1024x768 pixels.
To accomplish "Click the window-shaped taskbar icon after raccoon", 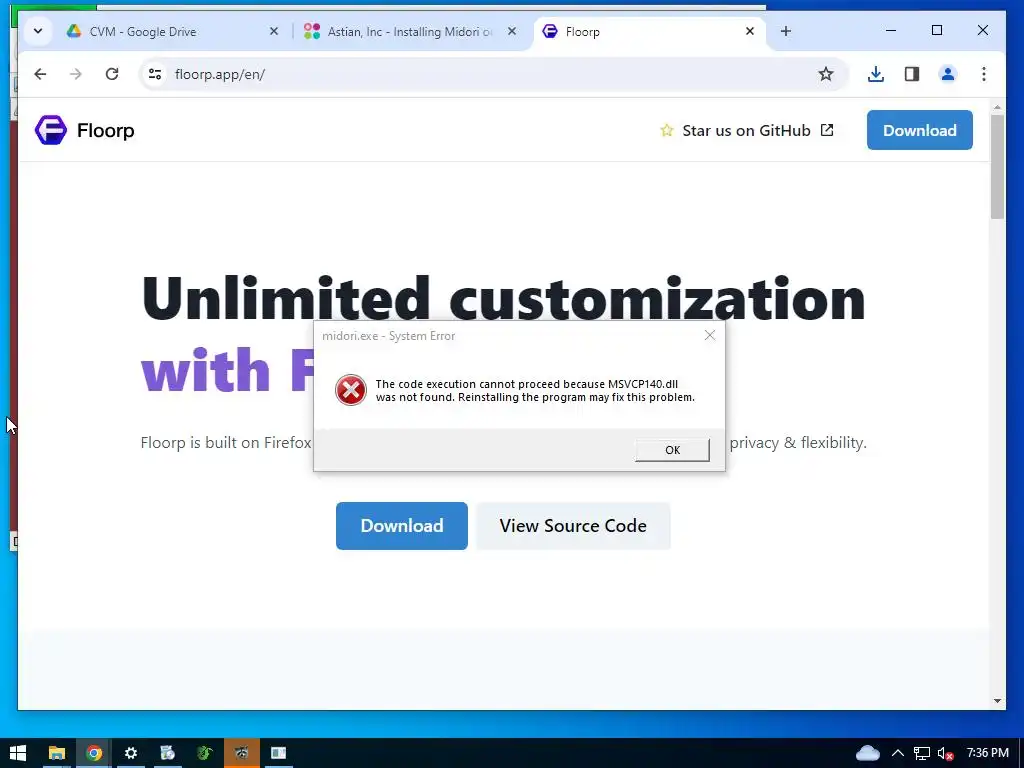I will point(278,753).
